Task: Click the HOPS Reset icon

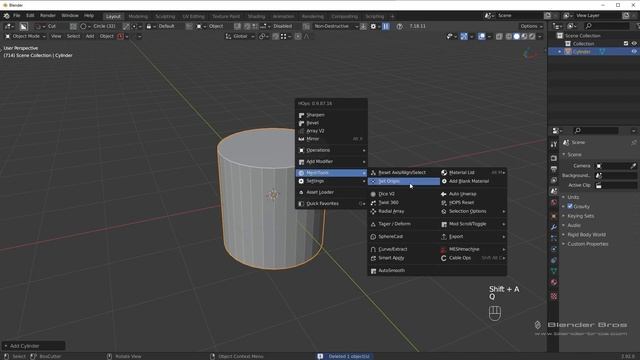Action: [444, 202]
